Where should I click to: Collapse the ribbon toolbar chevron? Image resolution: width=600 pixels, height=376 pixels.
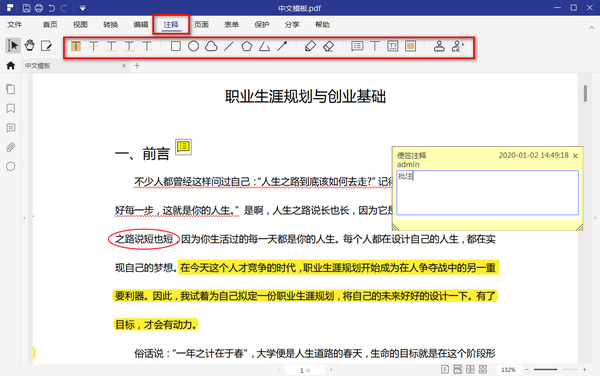point(591,27)
